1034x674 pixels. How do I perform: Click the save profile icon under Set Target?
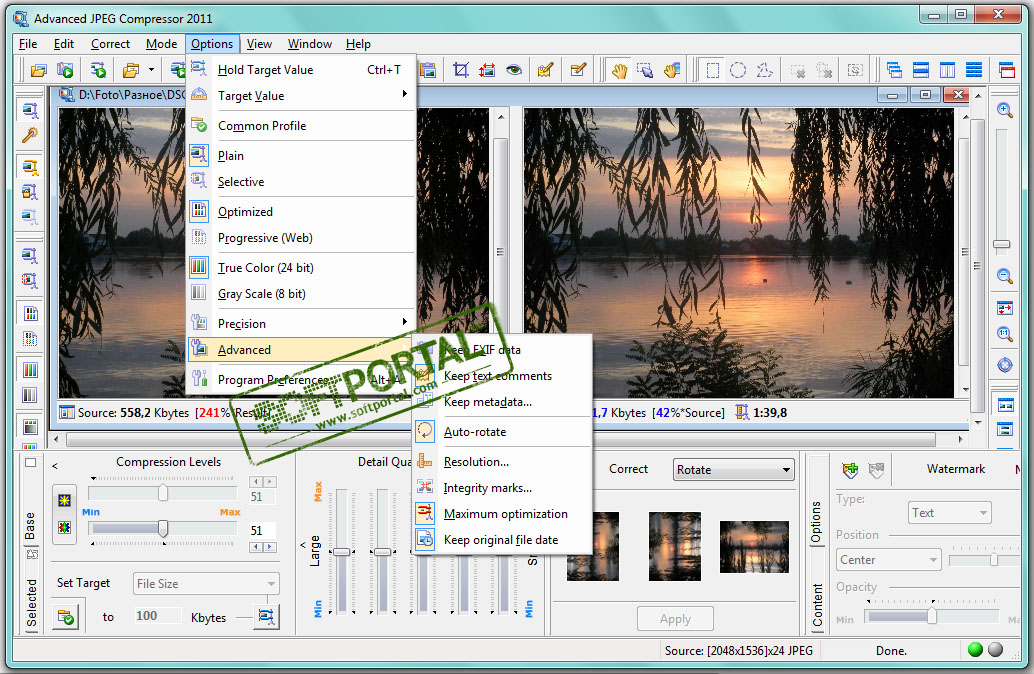[66, 617]
